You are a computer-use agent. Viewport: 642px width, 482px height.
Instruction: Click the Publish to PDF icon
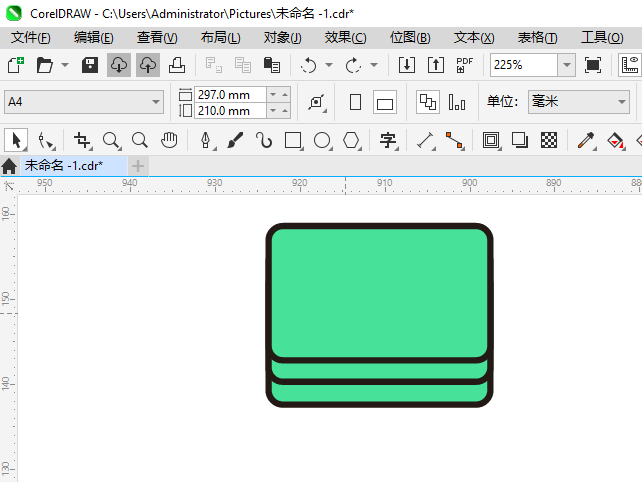(465, 65)
